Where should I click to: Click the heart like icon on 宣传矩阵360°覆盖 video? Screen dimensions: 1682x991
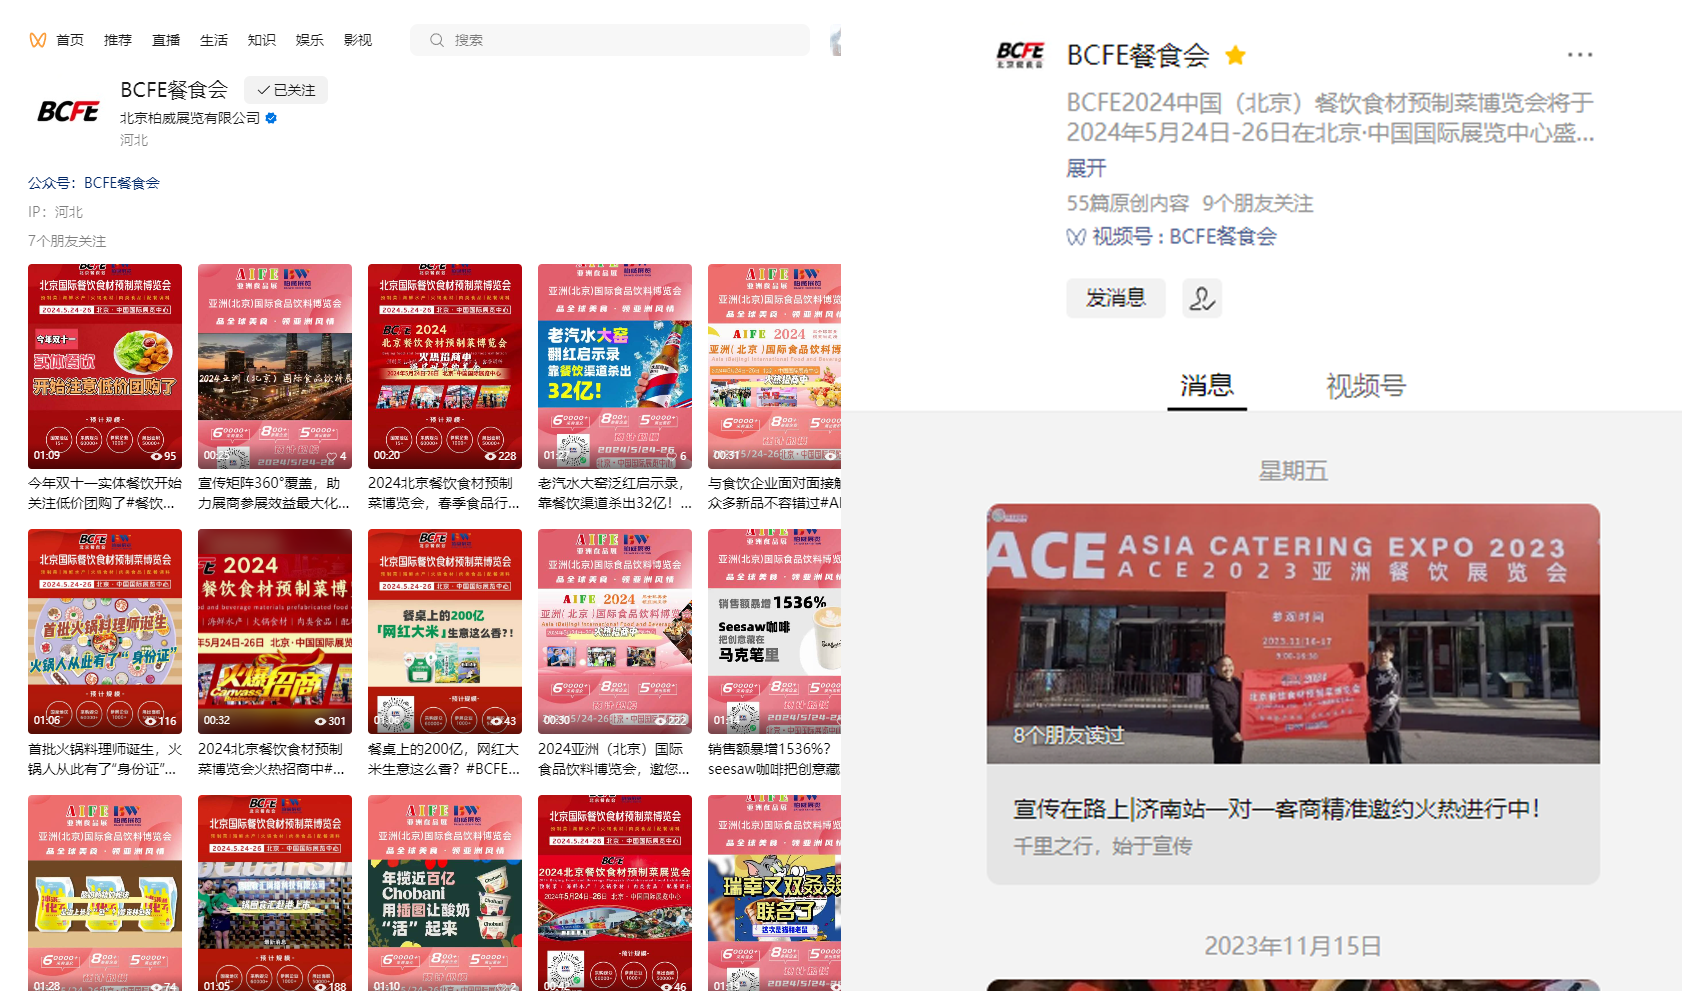[331, 455]
